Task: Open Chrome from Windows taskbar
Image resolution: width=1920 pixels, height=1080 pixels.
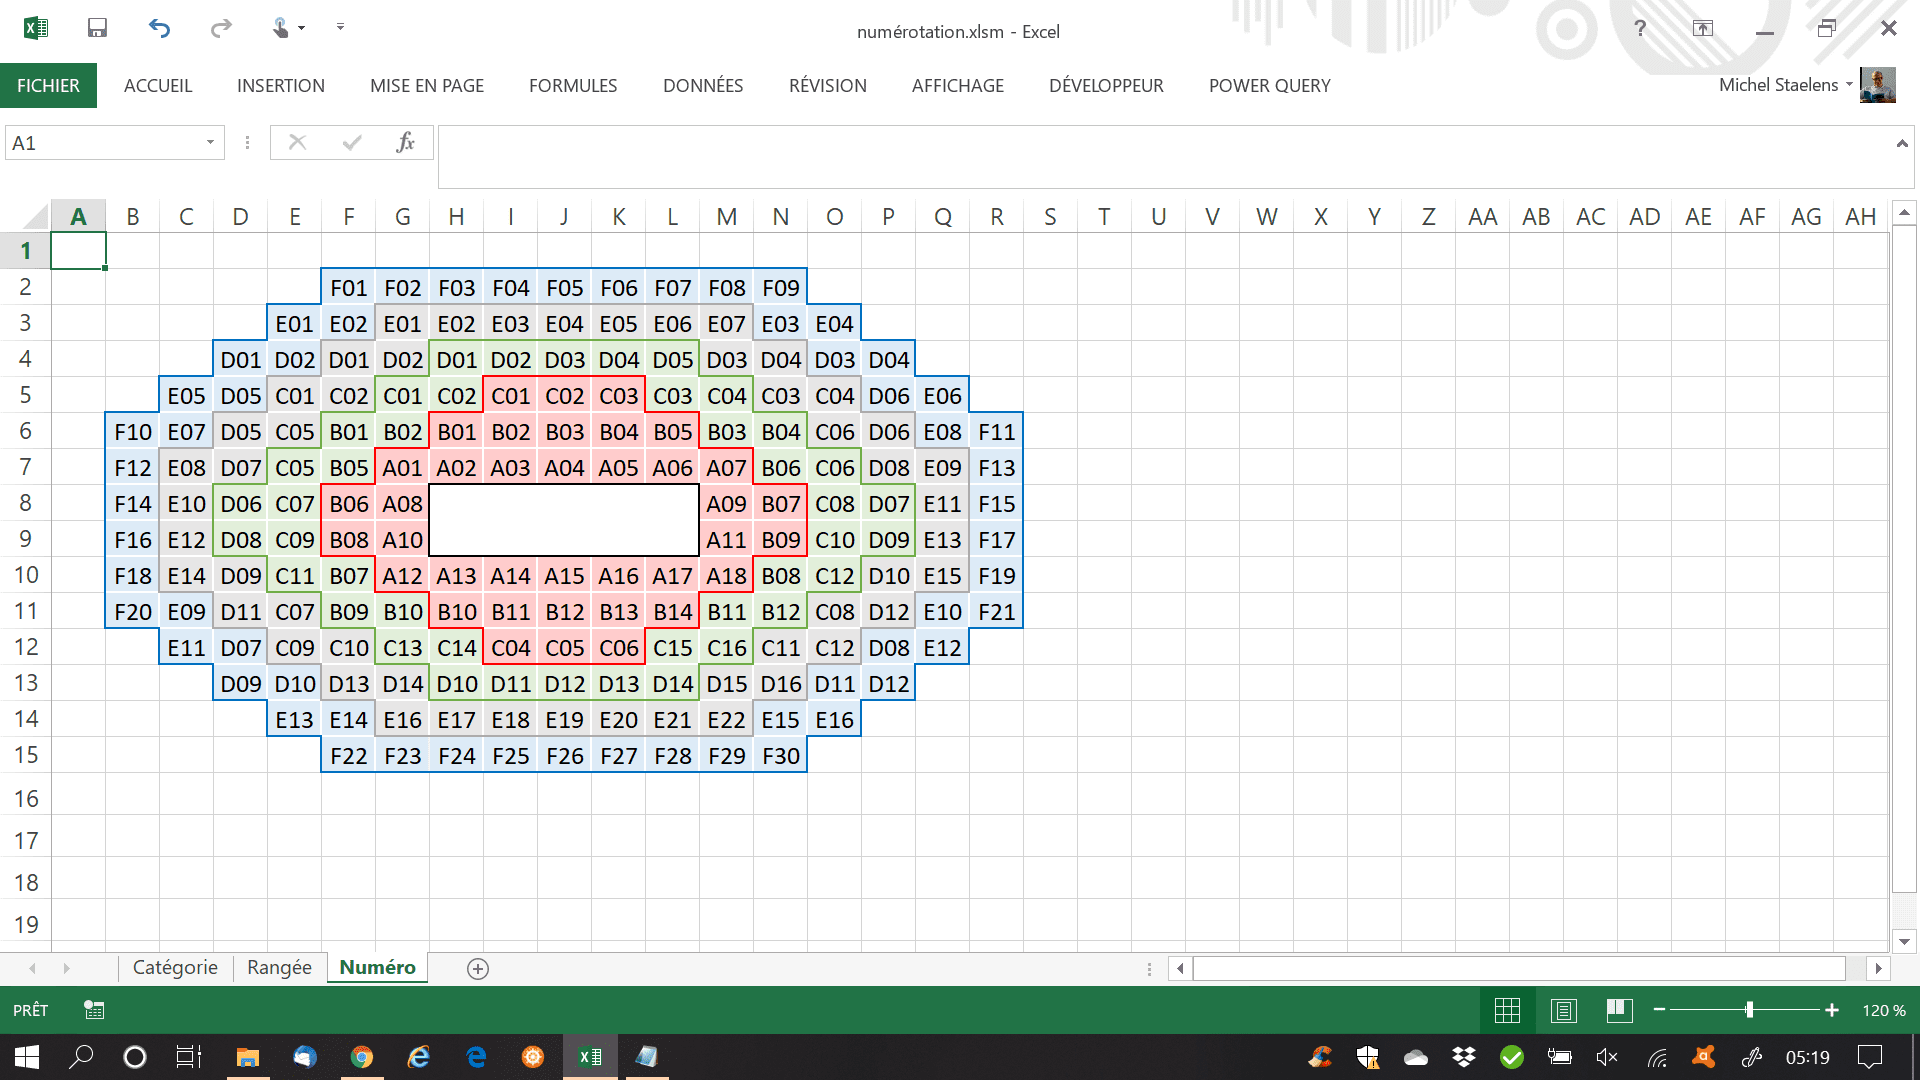Action: pyautogui.click(x=362, y=1057)
